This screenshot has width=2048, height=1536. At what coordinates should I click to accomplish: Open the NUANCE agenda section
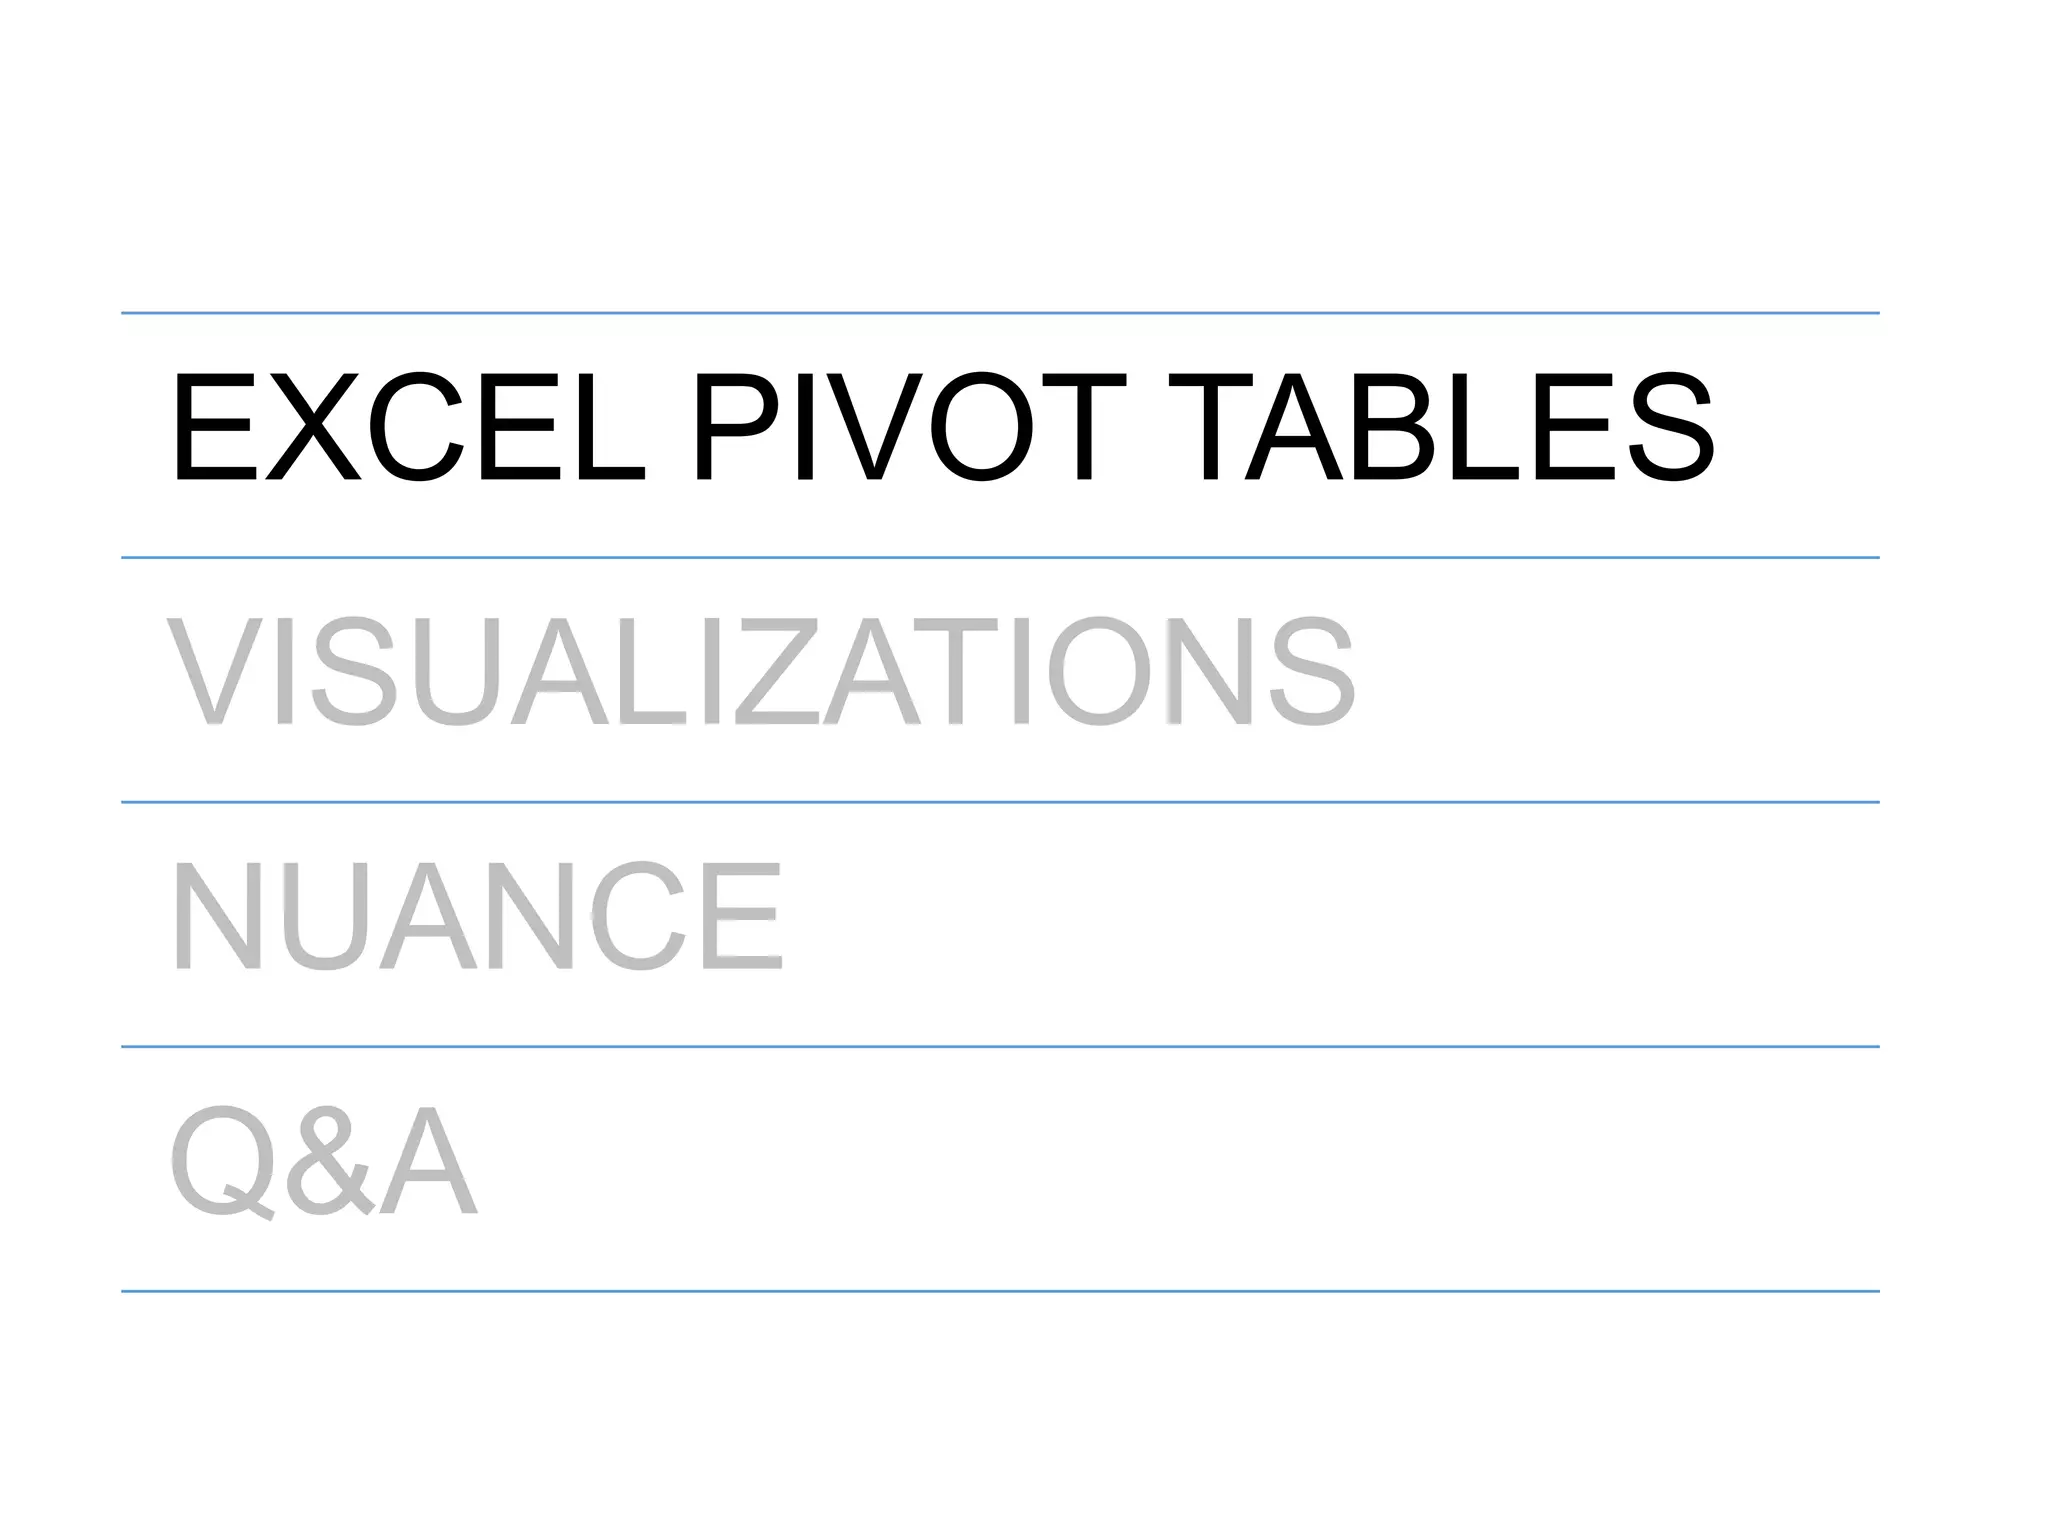[x=476, y=916]
